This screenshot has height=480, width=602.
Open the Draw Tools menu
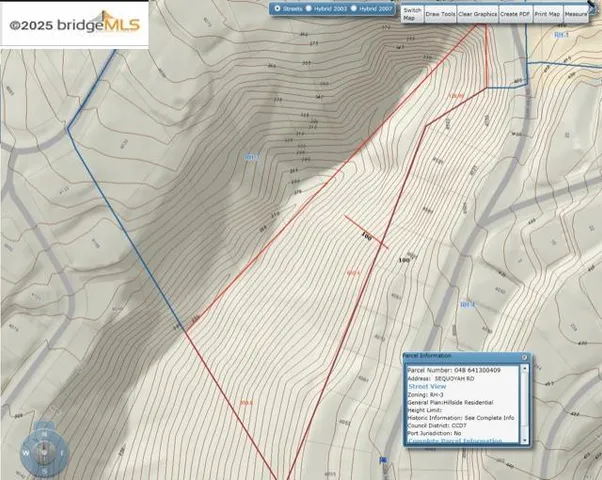point(438,14)
